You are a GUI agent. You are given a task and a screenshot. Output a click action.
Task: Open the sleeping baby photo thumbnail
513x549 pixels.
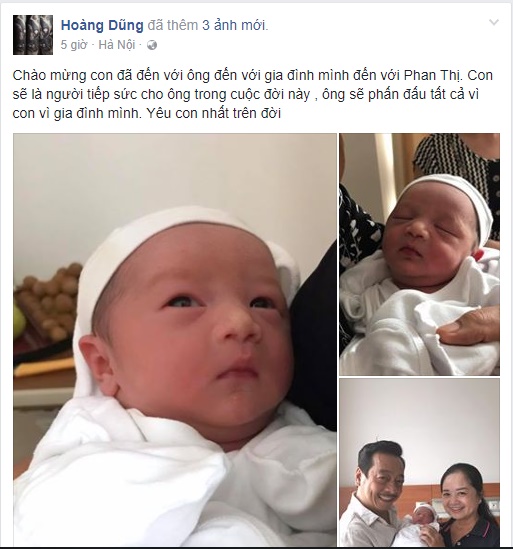[x=420, y=254]
